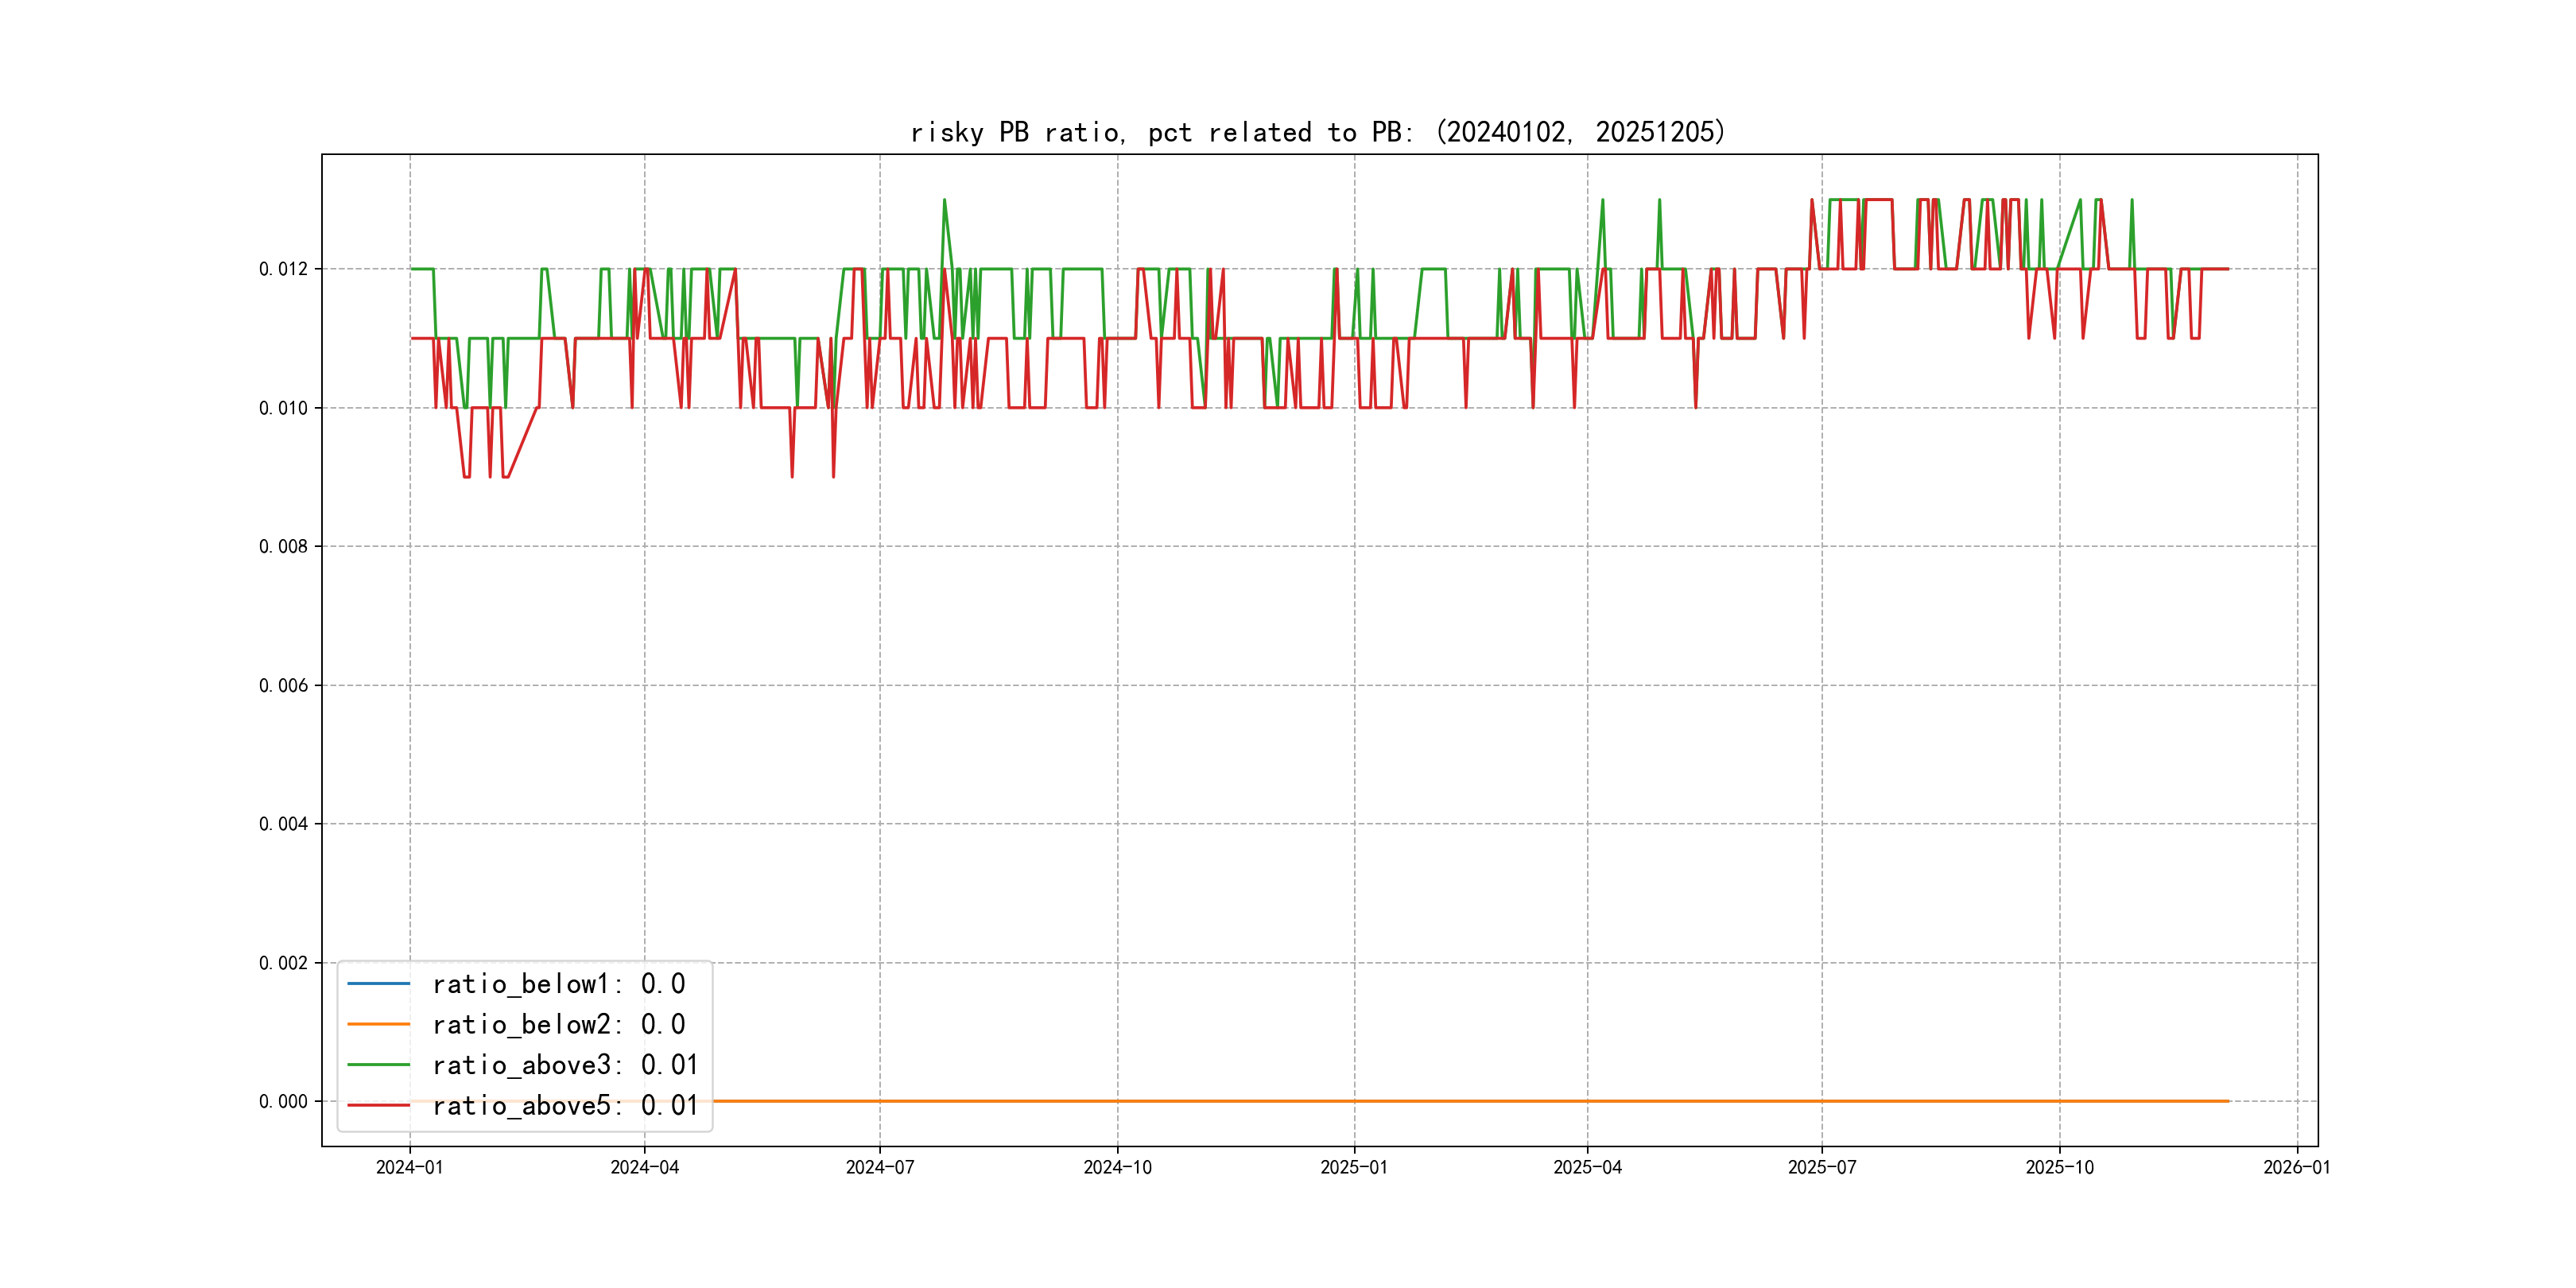Viewport: 2576px width, 1288px height.
Task: Click the 2024-01 x-axis tick label
Action: pos(409,1168)
